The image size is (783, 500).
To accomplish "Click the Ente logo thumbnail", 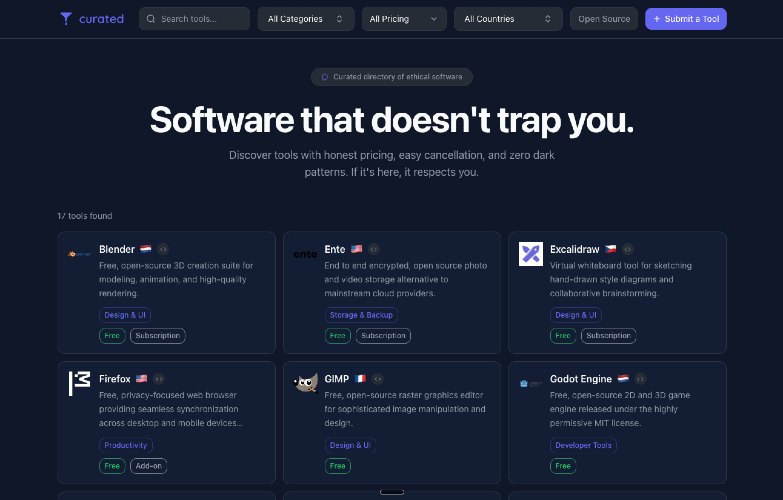I will (x=305, y=254).
